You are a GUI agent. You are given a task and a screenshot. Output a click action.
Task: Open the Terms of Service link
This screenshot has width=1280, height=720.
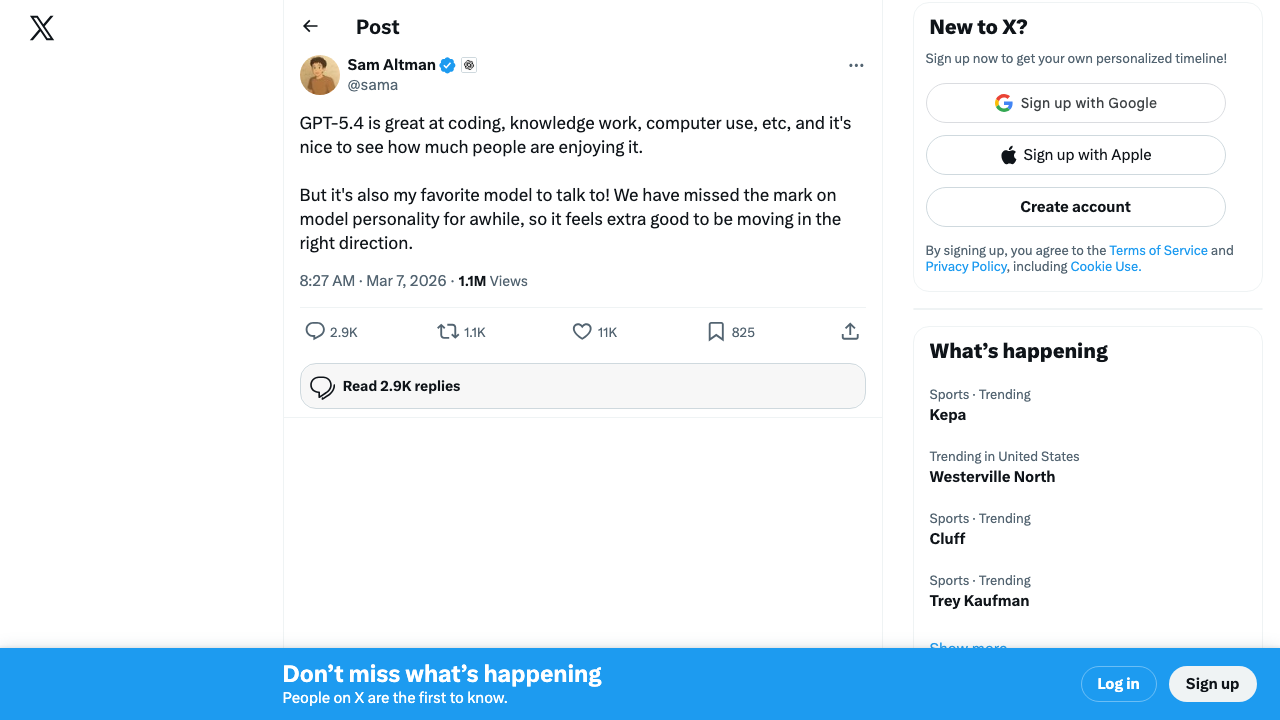click(1158, 250)
